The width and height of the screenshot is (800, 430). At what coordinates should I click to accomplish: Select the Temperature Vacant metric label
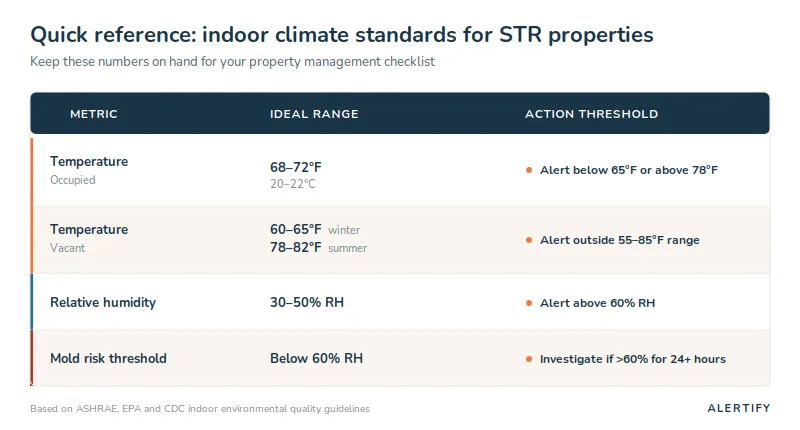click(x=89, y=238)
